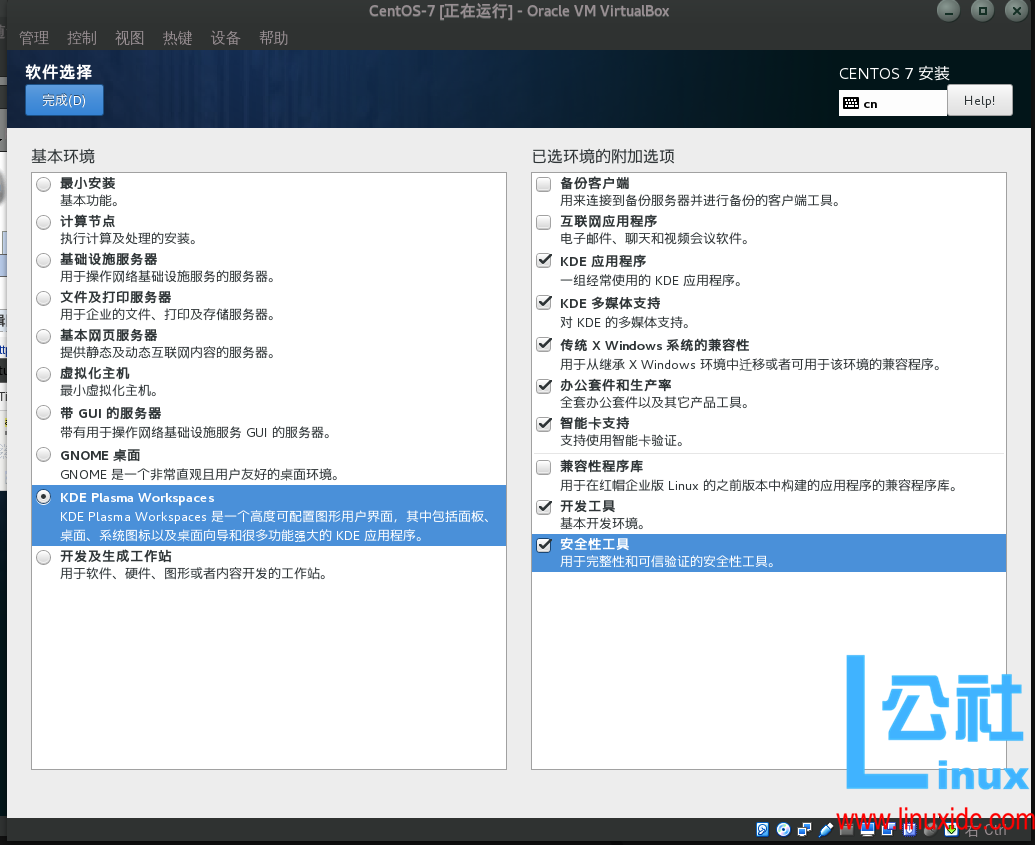Click the hard disk activity status icon
This screenshot has height=845, width=1035.
(x=762, y=830)
